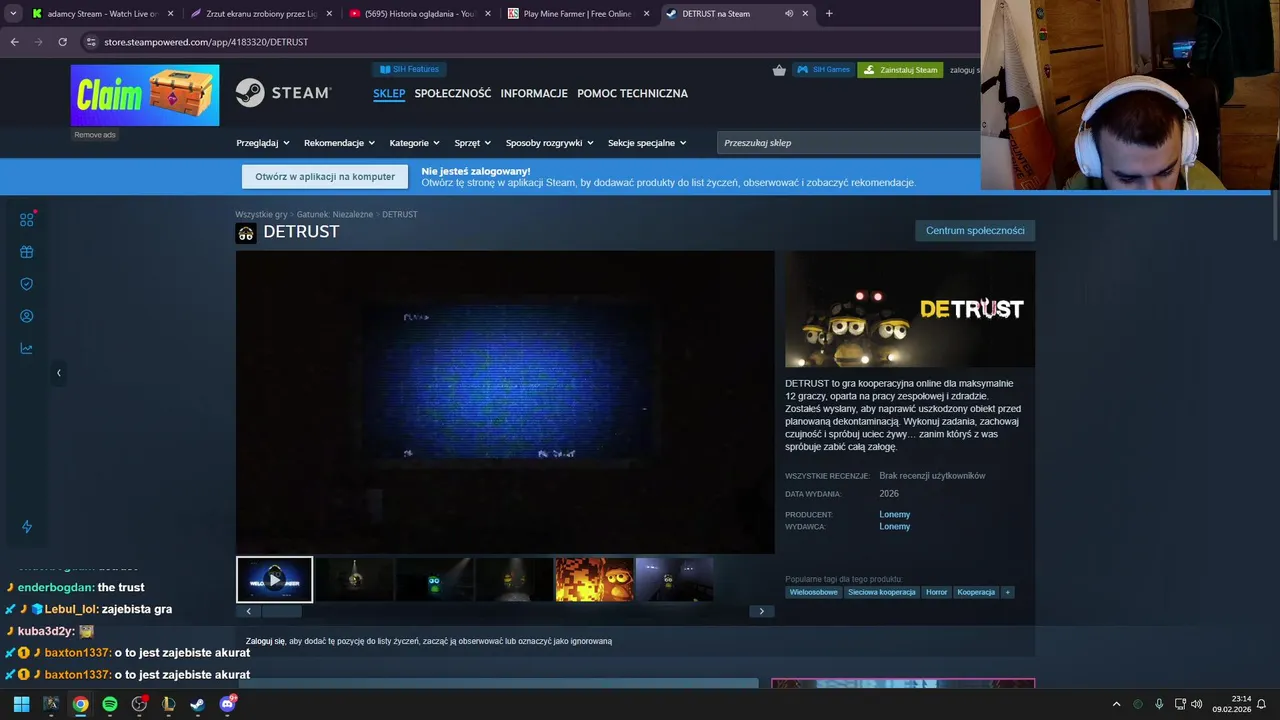Open a new browser tab with plus icon
The height and width of the screenshot is (720, 1280).
829,14
